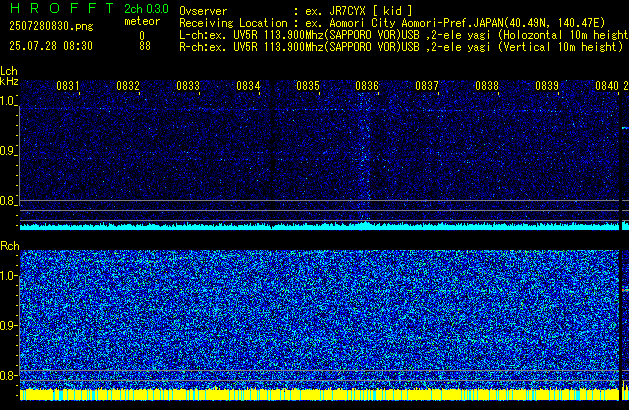Click the date stamp 25.07.28 08:30
This screenshot has height=410, width=629.
[51, 46]
